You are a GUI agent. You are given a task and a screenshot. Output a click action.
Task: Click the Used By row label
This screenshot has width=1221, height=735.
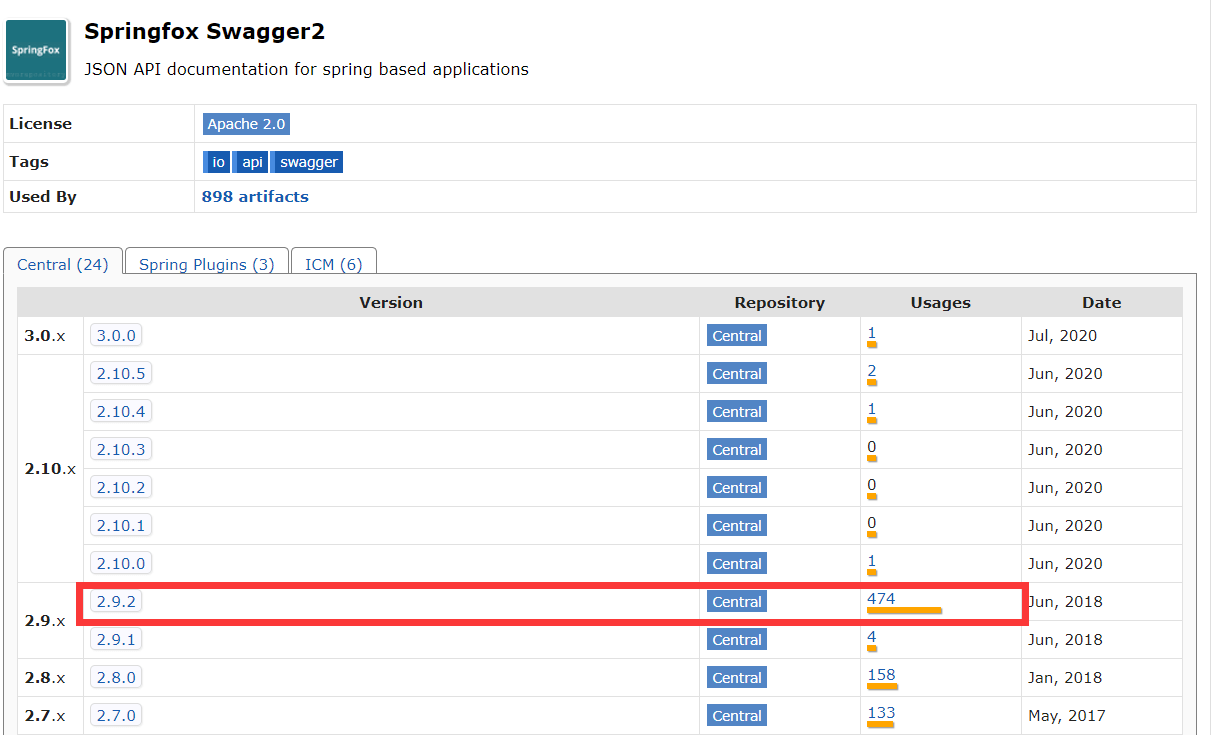pos(43,197)
